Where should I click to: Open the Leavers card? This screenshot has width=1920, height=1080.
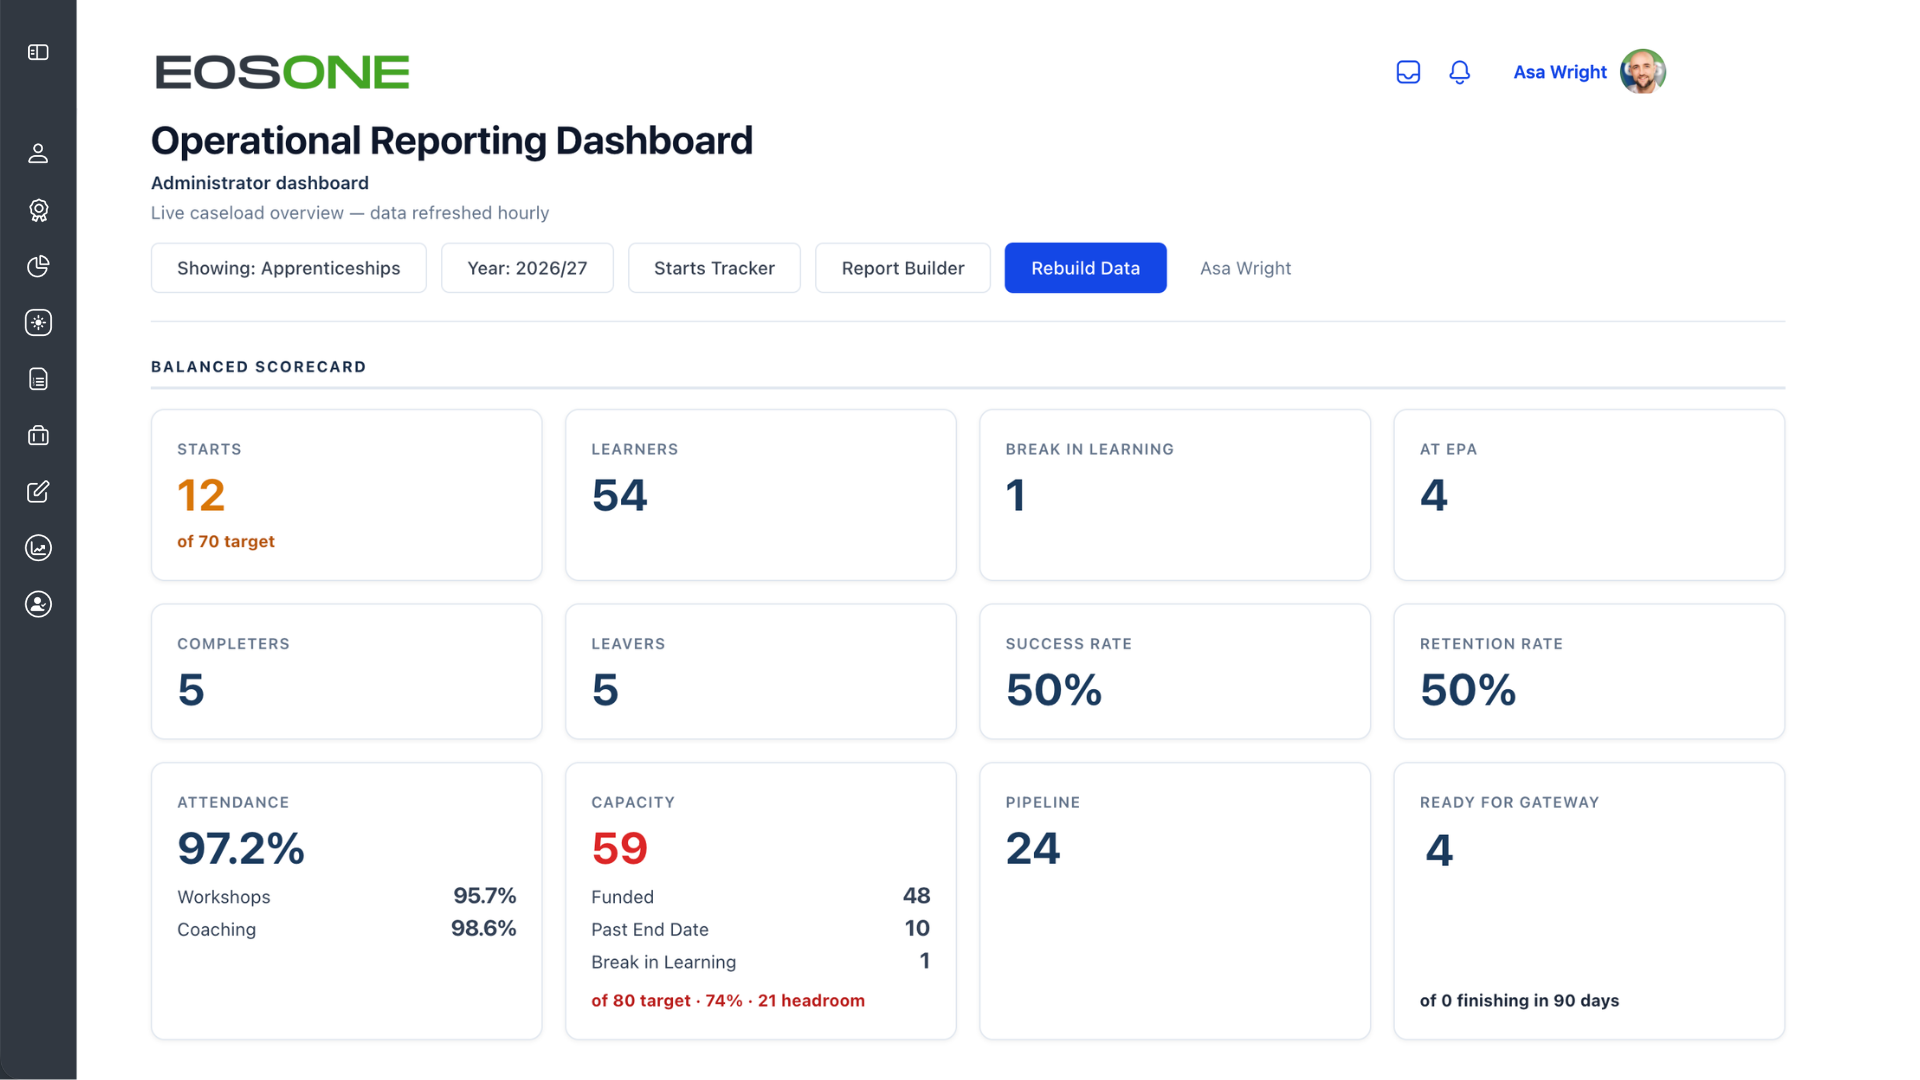[760, 671]
